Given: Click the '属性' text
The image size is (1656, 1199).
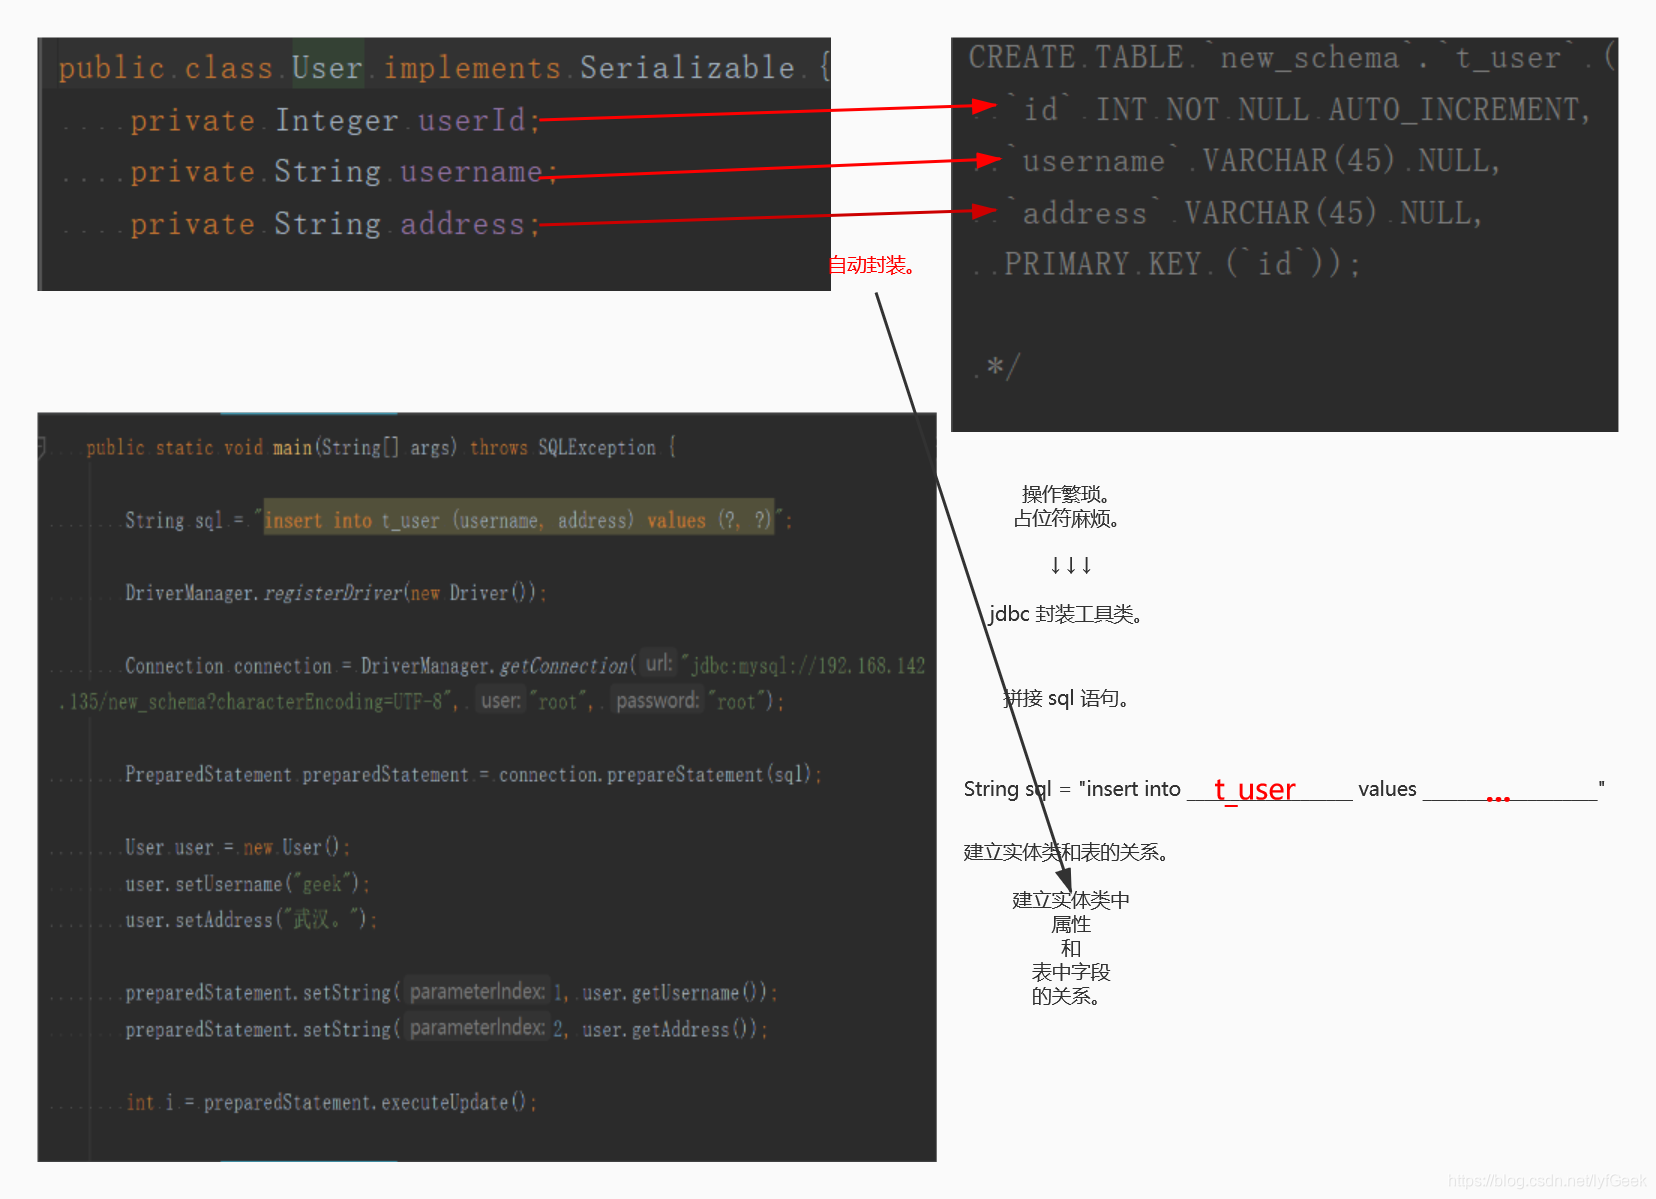Looking at the screenshot, I should [x=1071, y=924].
